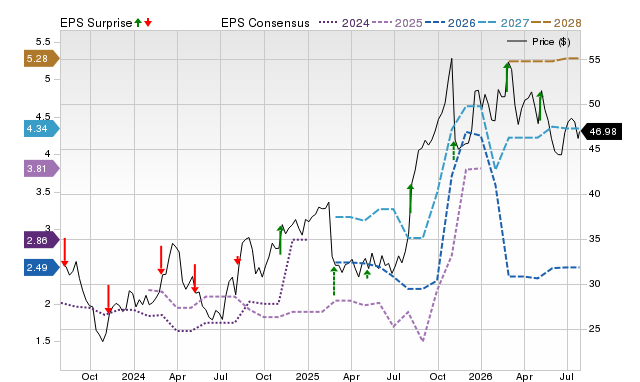Click the dashed green arrow between 2025 and Apr
Viewport: 640px width, 382px height.
click(x=334, y=281)
